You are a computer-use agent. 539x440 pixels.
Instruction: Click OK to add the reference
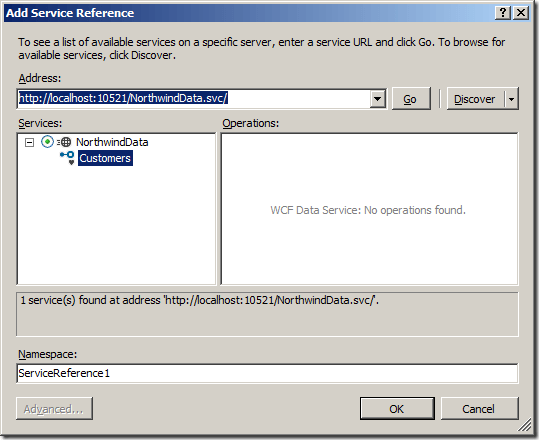(x=397, y=409)
